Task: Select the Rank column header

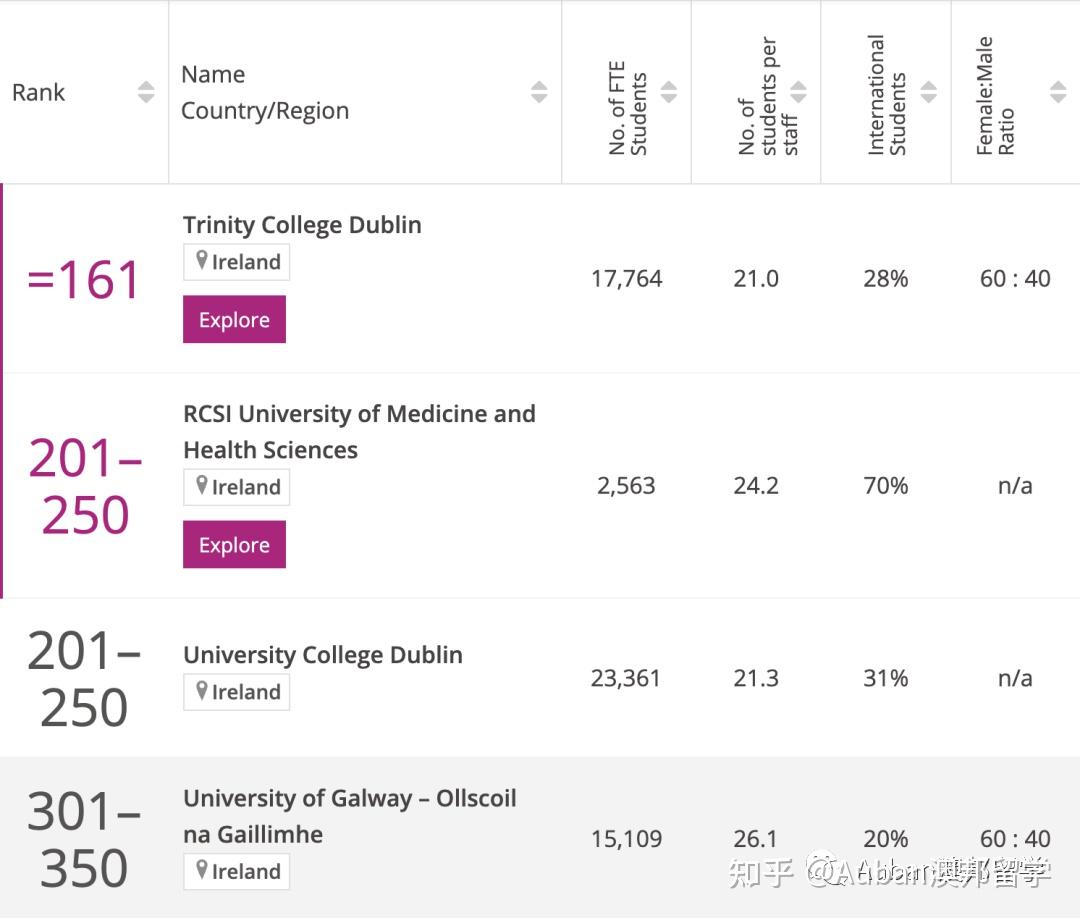Action: pyautogui.click(x=38, y=92)
